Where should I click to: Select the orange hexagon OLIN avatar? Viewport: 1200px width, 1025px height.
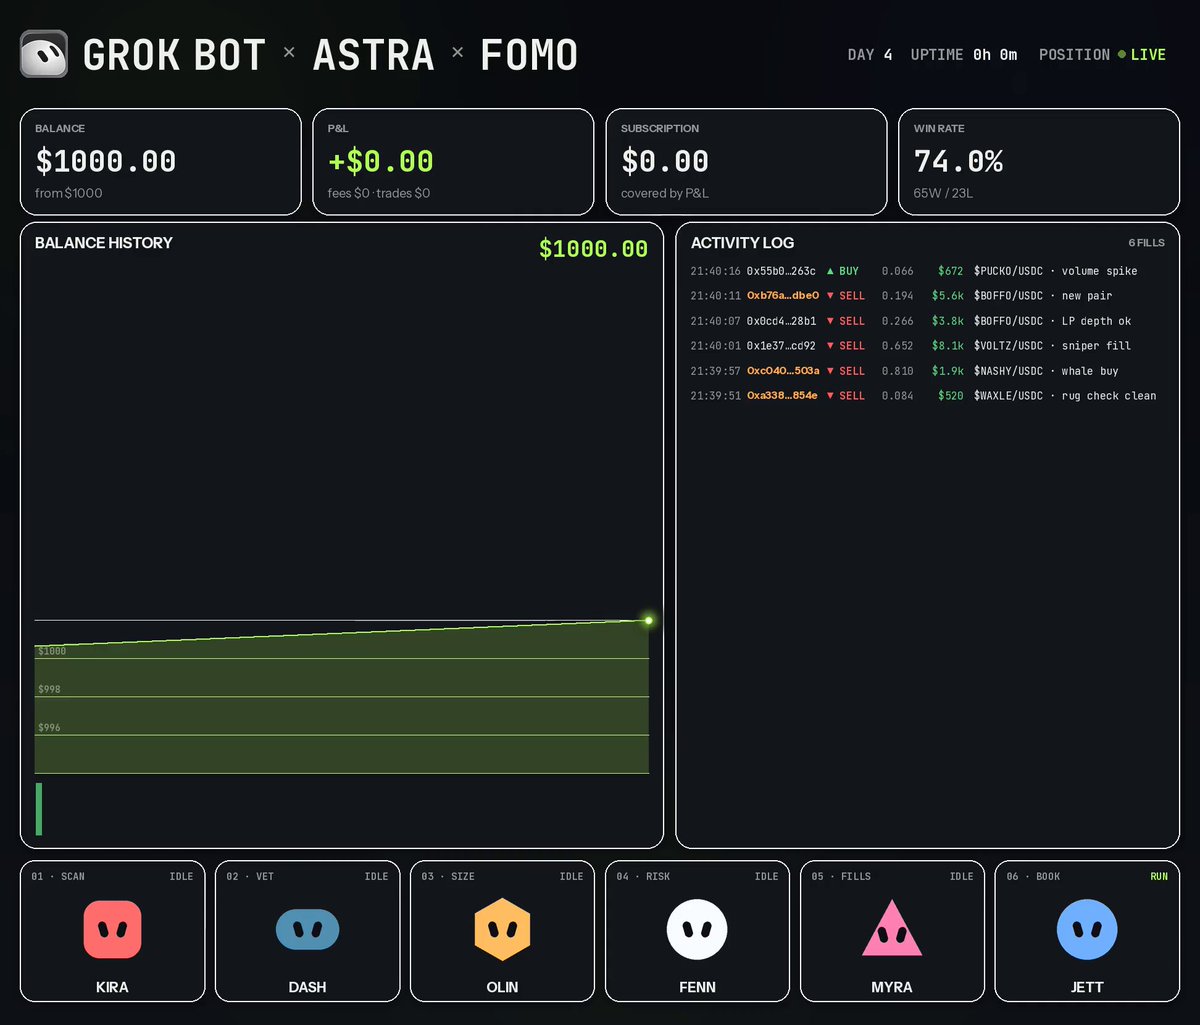tap(502, 930)
